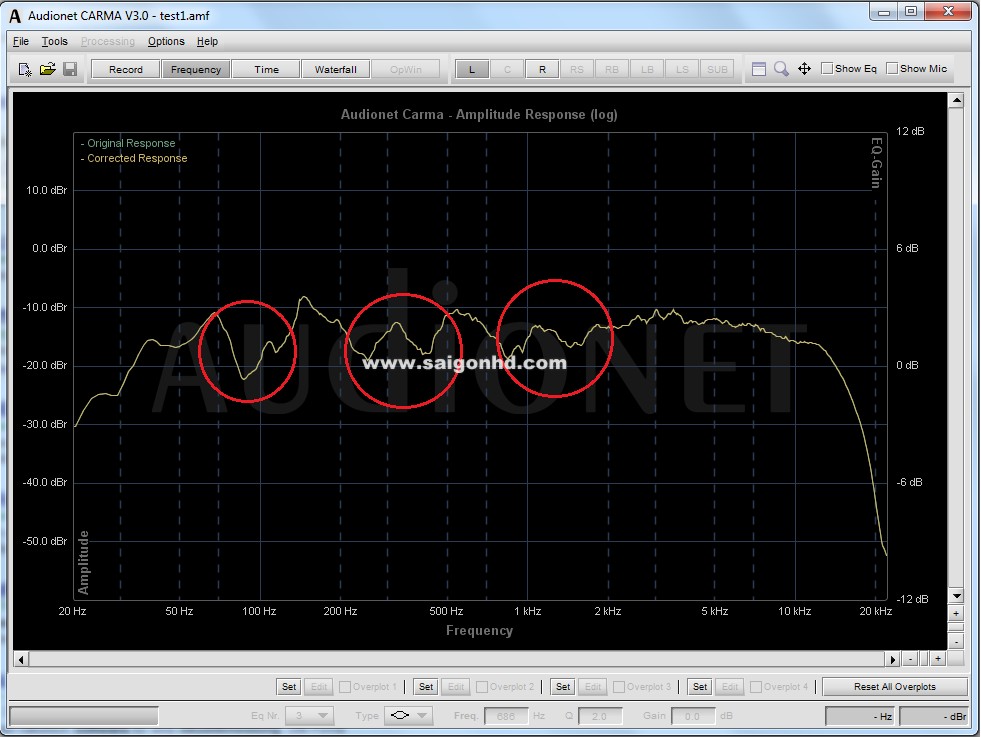Select the LS channel button
The width and height of the screenshot is (981, 737).
(x=682, y=69)
